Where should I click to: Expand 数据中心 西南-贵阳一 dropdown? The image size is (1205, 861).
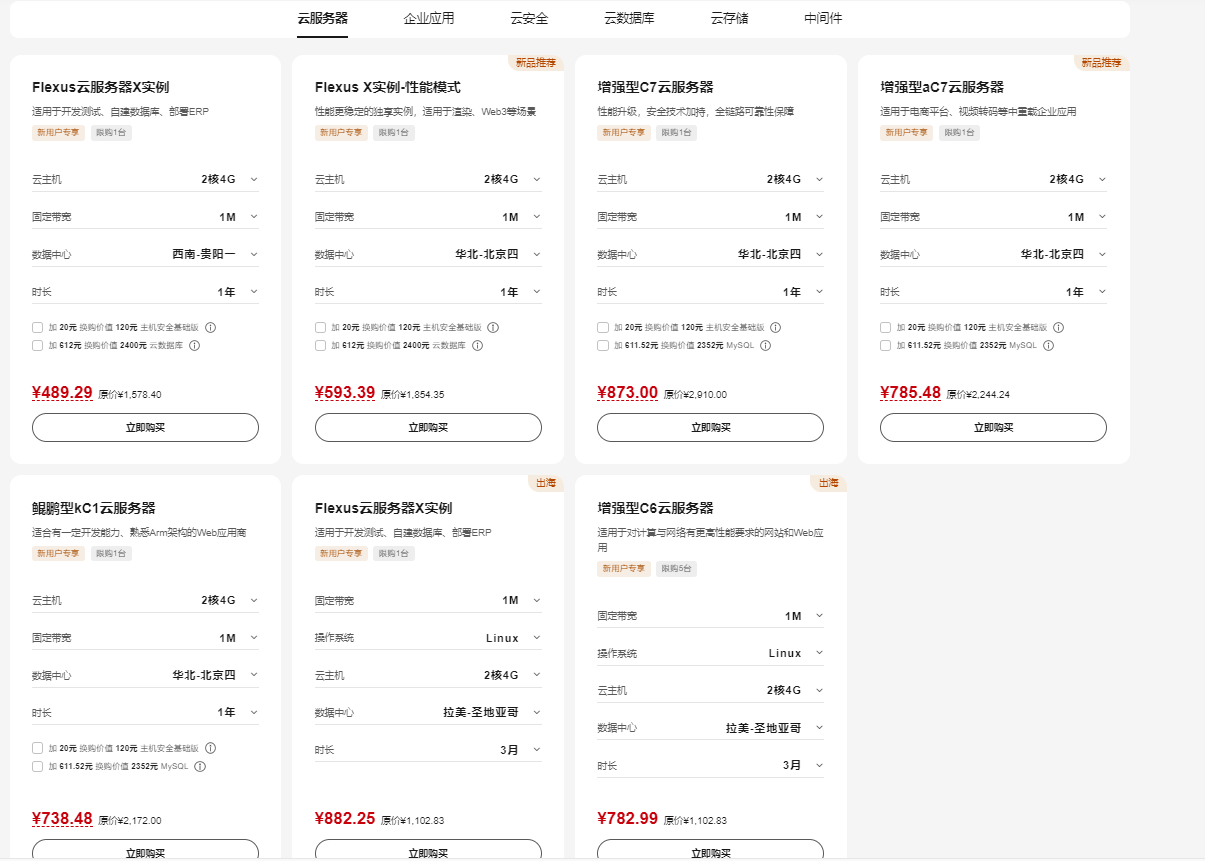click(x=145, y=254)
